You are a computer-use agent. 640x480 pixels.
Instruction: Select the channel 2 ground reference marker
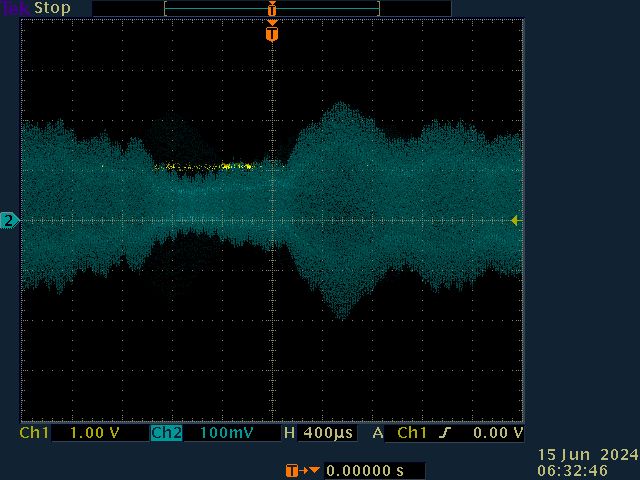(x=10, y=220)
